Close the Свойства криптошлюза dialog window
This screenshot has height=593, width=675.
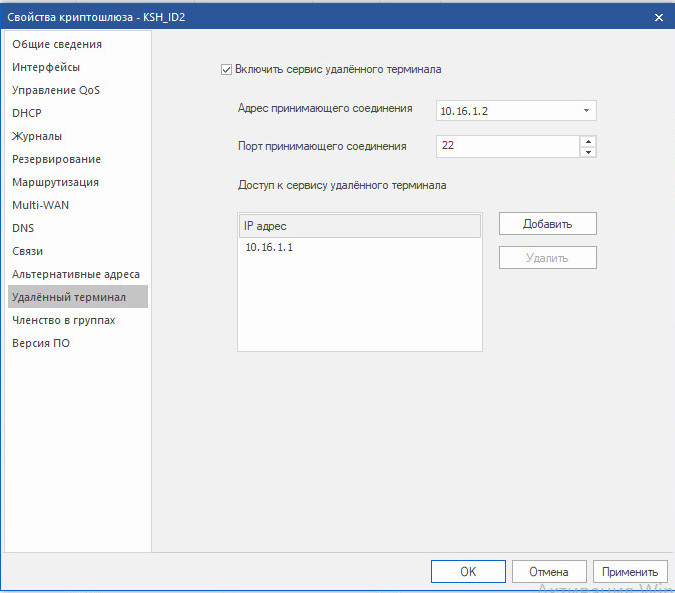pyautogui.click(x=659, y=18)
